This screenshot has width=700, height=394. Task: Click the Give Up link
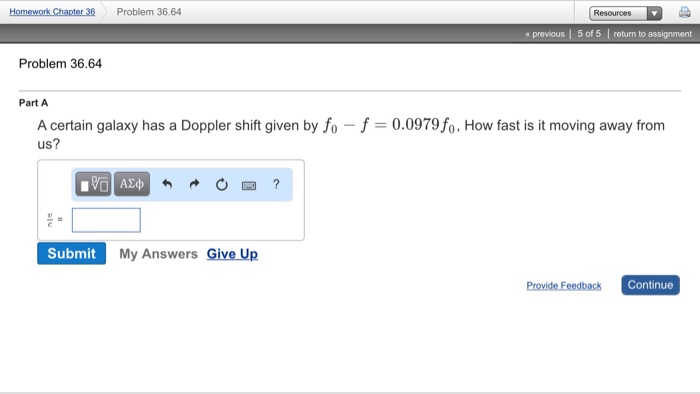(x=232, y=254)
